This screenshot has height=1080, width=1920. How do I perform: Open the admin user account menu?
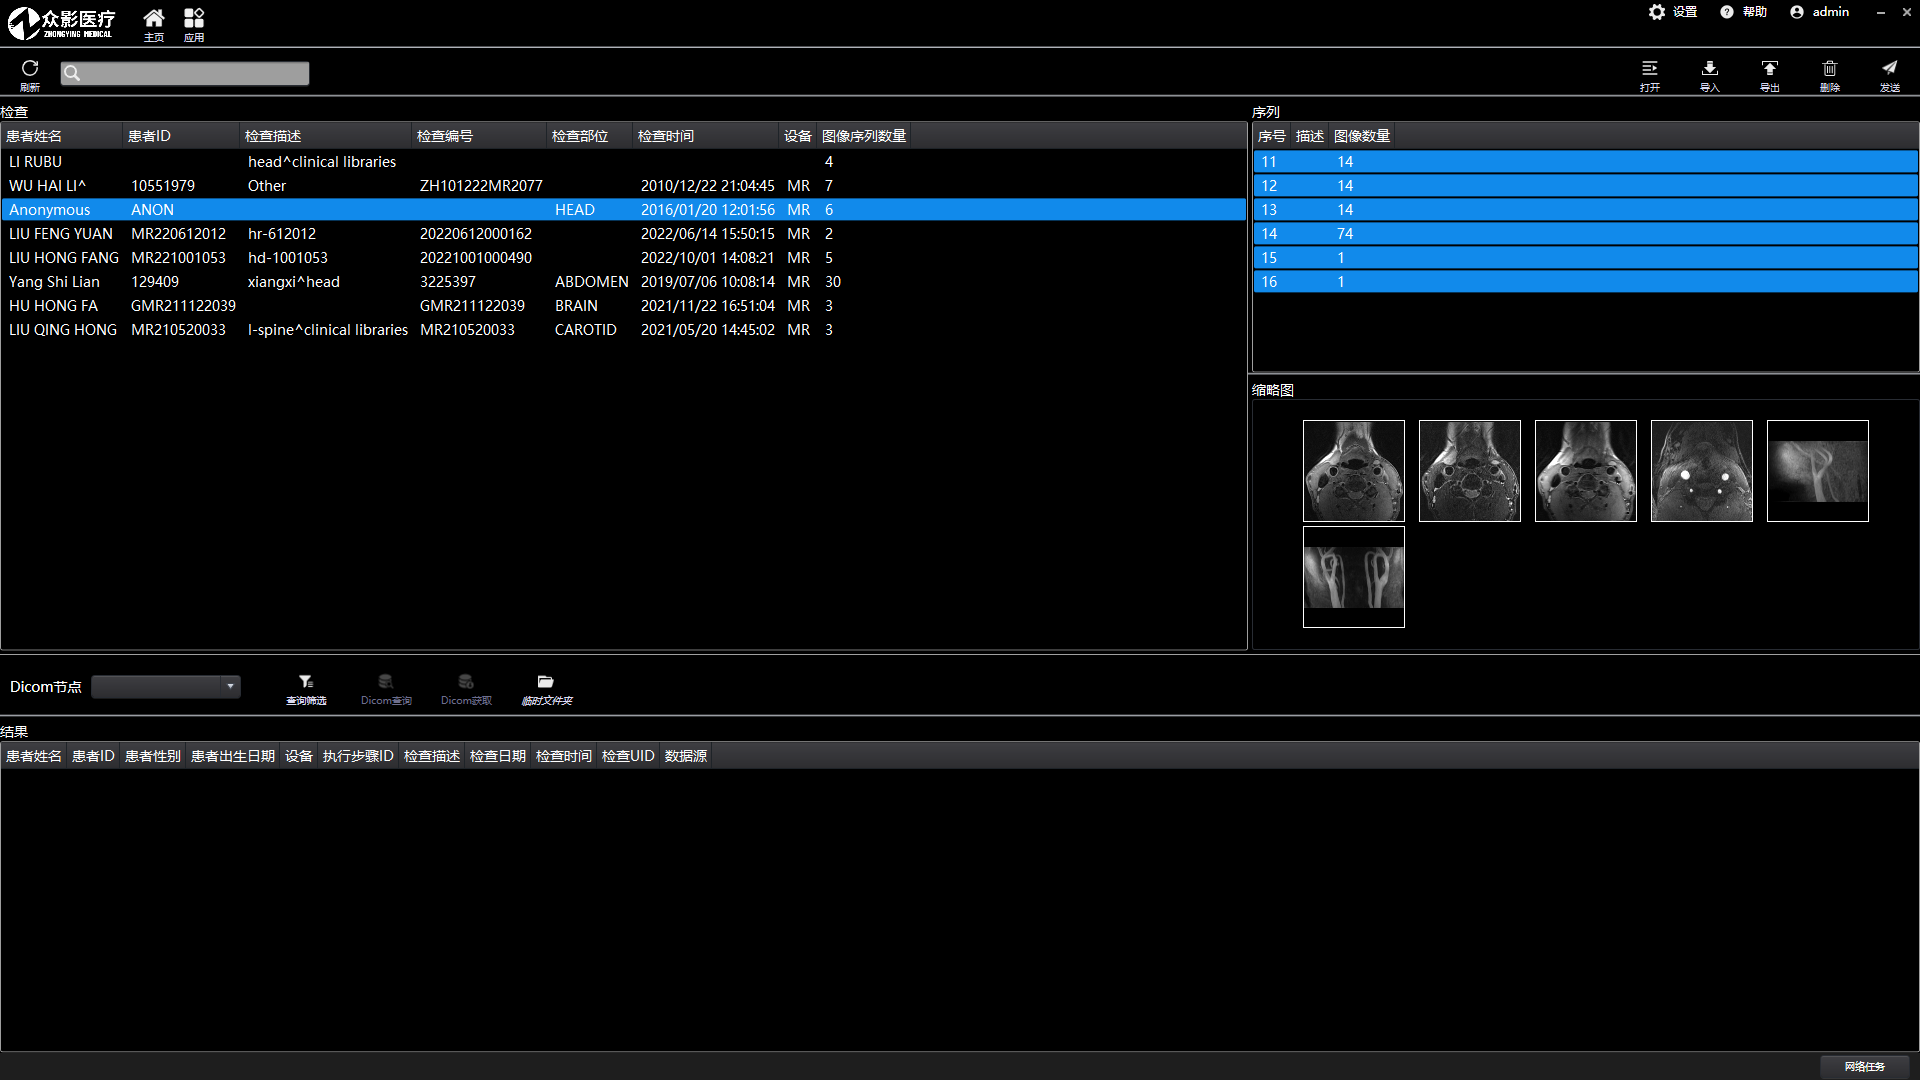1820,12
